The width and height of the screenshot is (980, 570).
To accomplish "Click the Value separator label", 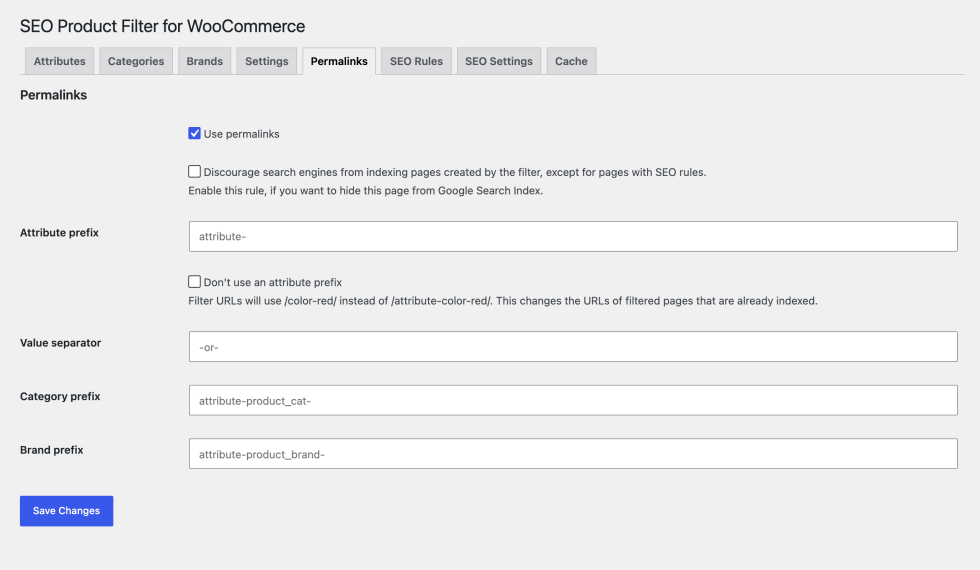I will coord(61,342).
